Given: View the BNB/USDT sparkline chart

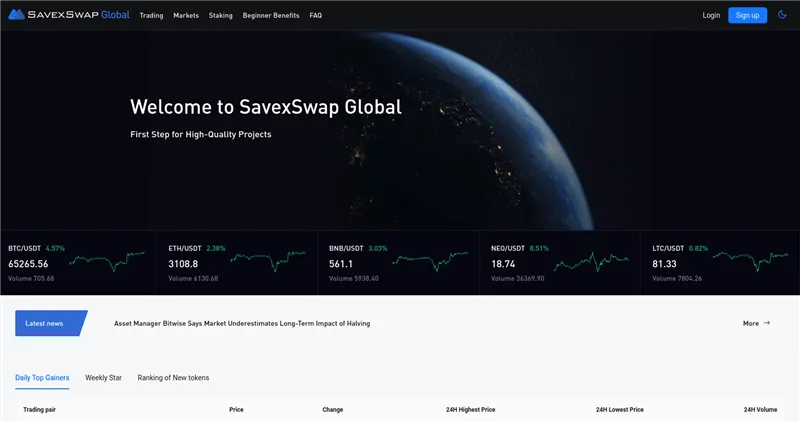Looking at the screenshot, I should click(x=430, y=261).
